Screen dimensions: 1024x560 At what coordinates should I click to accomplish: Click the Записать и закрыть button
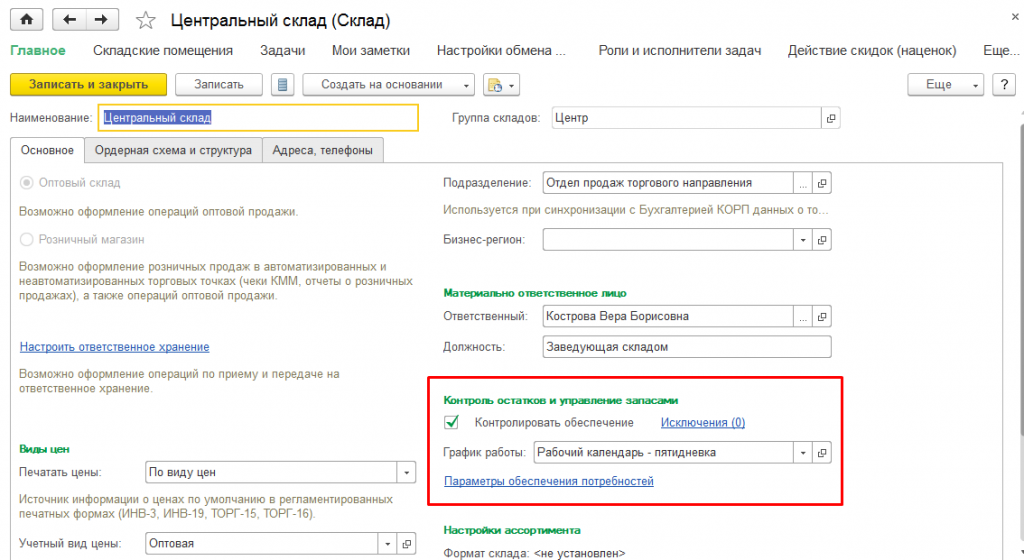coord(88,85)
